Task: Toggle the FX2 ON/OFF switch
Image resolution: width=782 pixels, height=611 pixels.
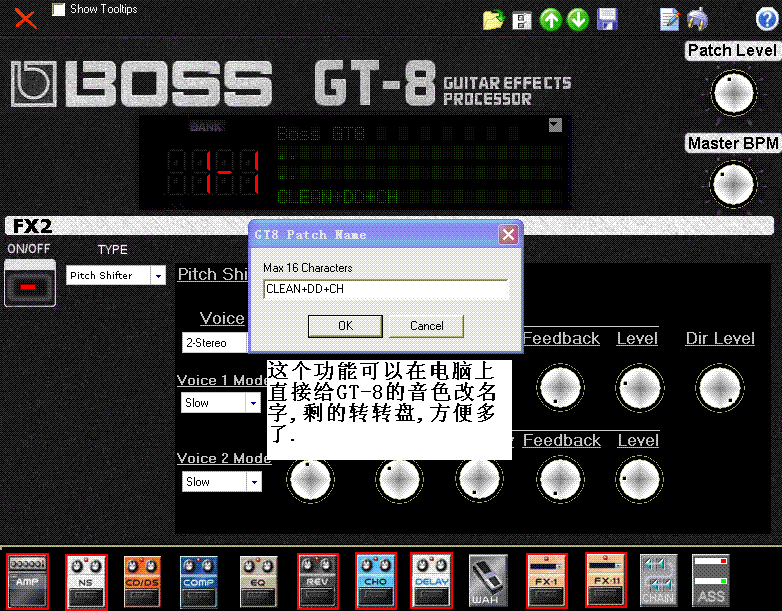Action: pyautogui.click(x=29, y=284)
